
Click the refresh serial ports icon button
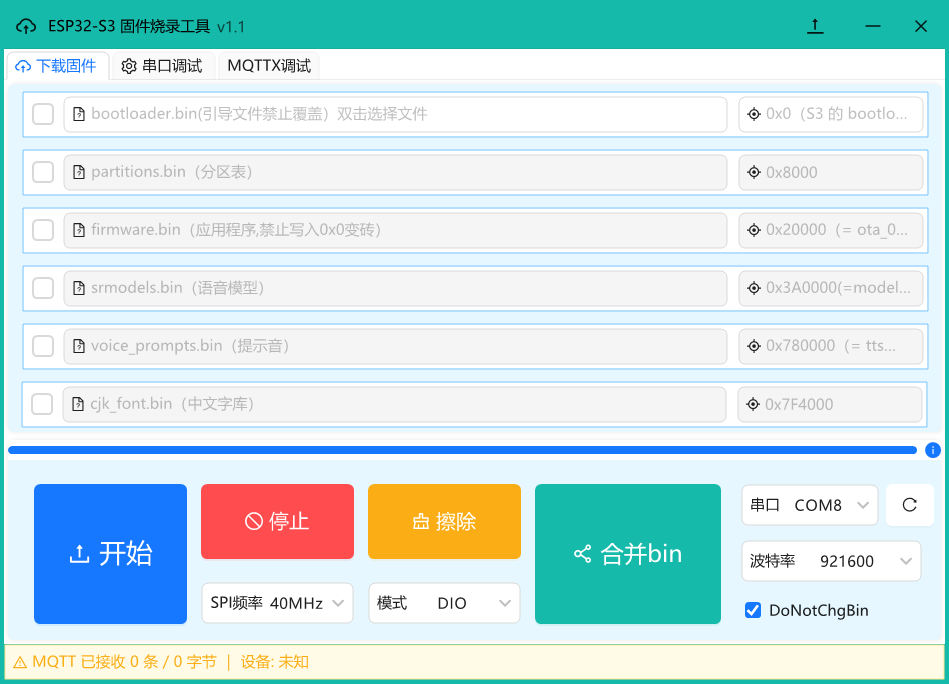tap(909, 505)
